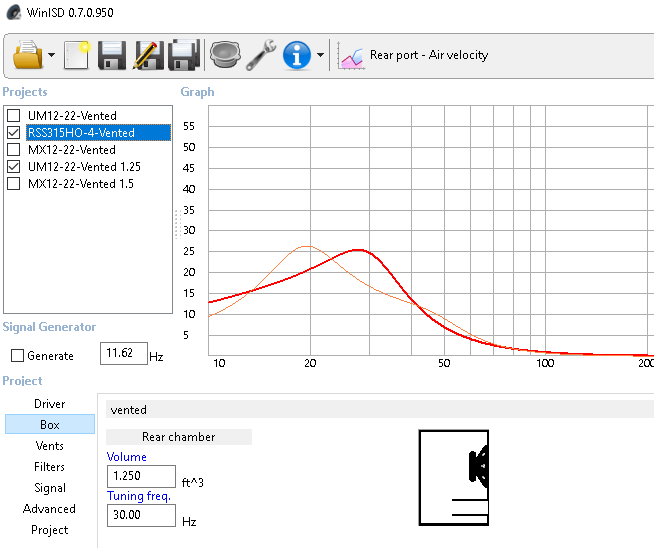Image resolution: width=654 pixels, height=548 pixels.
Task: Select MX12-22-Vented 1.5 project name
Action: coord(81,184)
